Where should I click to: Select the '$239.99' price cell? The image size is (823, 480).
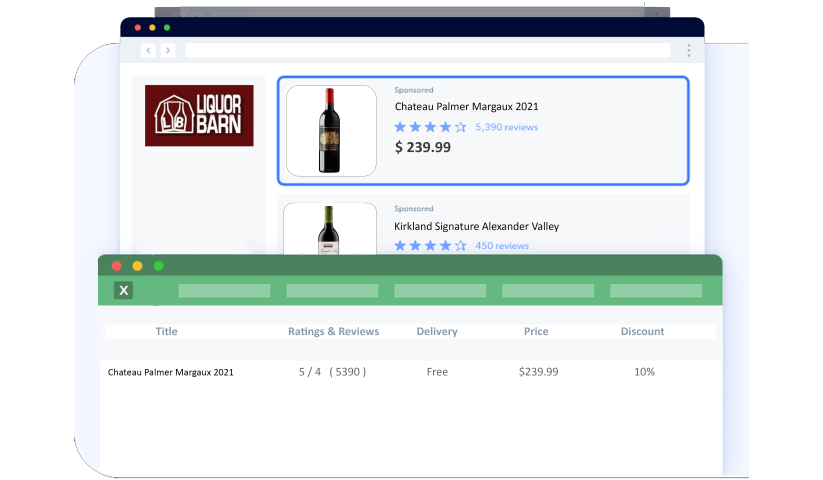539,372
